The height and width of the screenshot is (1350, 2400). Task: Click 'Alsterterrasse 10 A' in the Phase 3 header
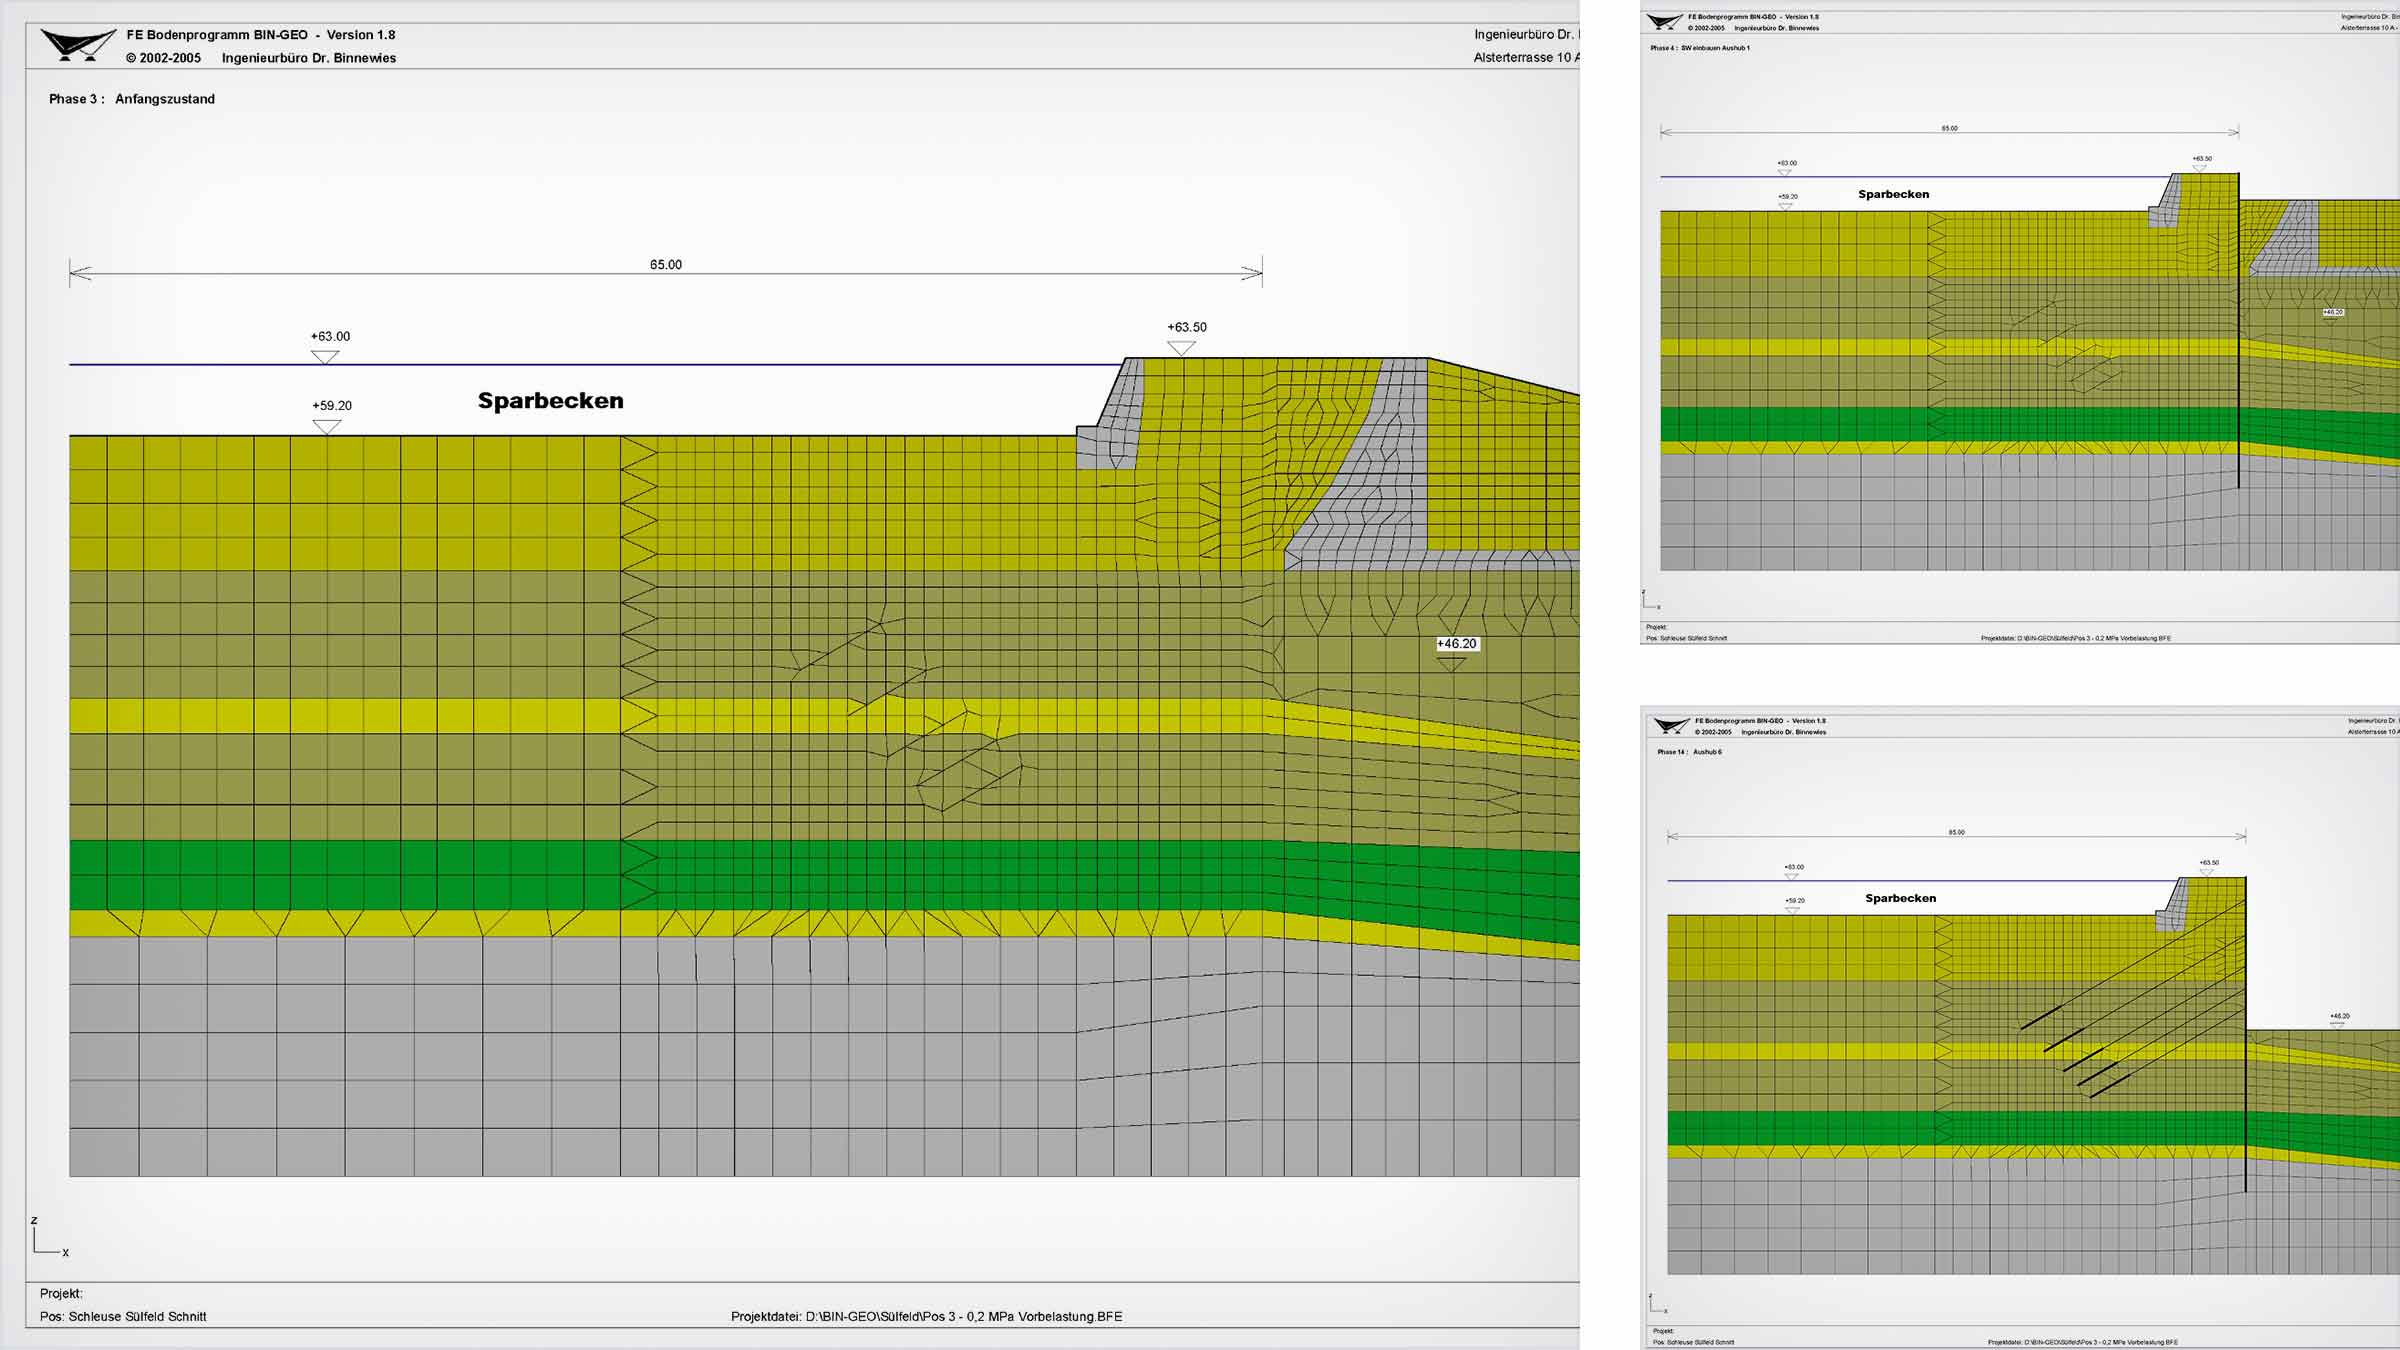click(x=1526, y=57)
